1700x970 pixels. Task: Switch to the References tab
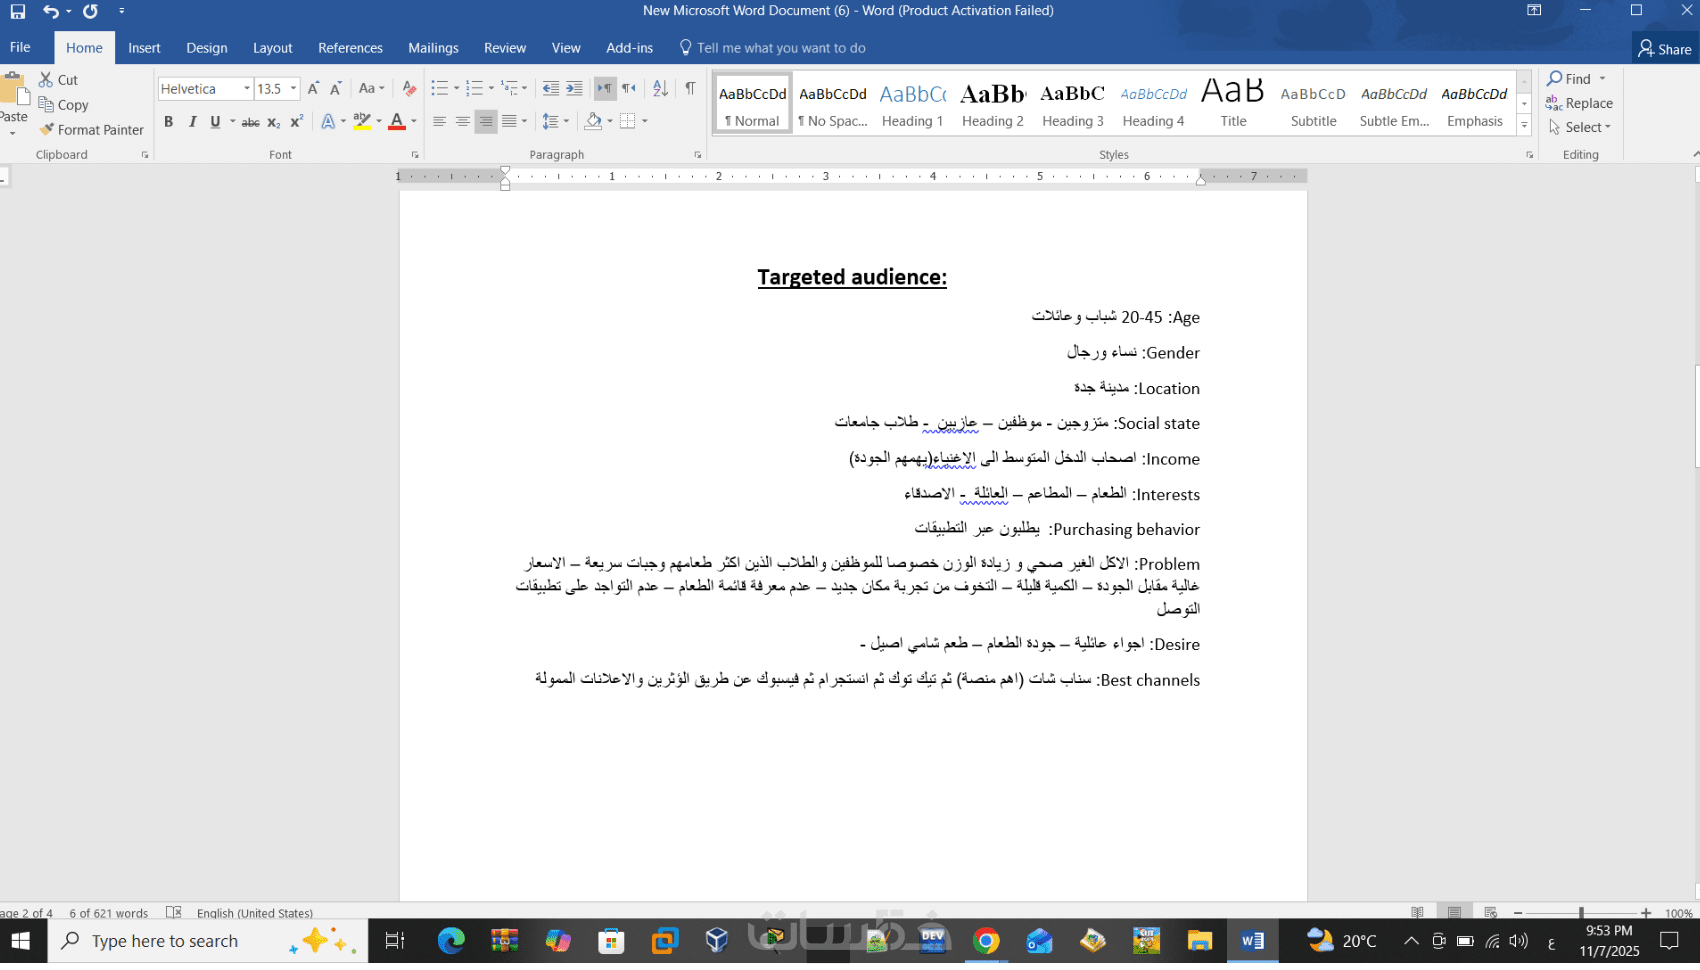350,48
